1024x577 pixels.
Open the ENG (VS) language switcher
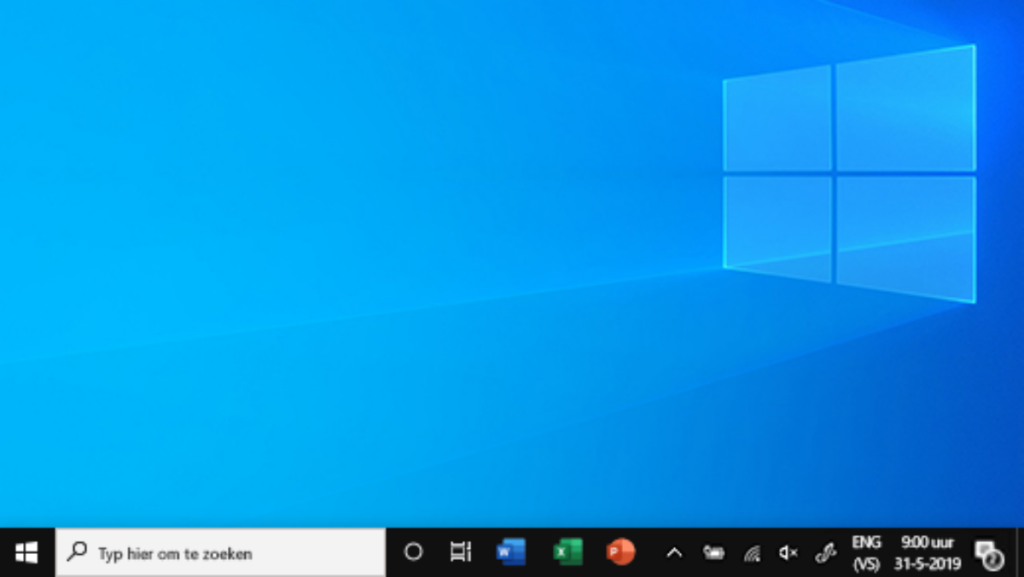click(x=866, y=551)
